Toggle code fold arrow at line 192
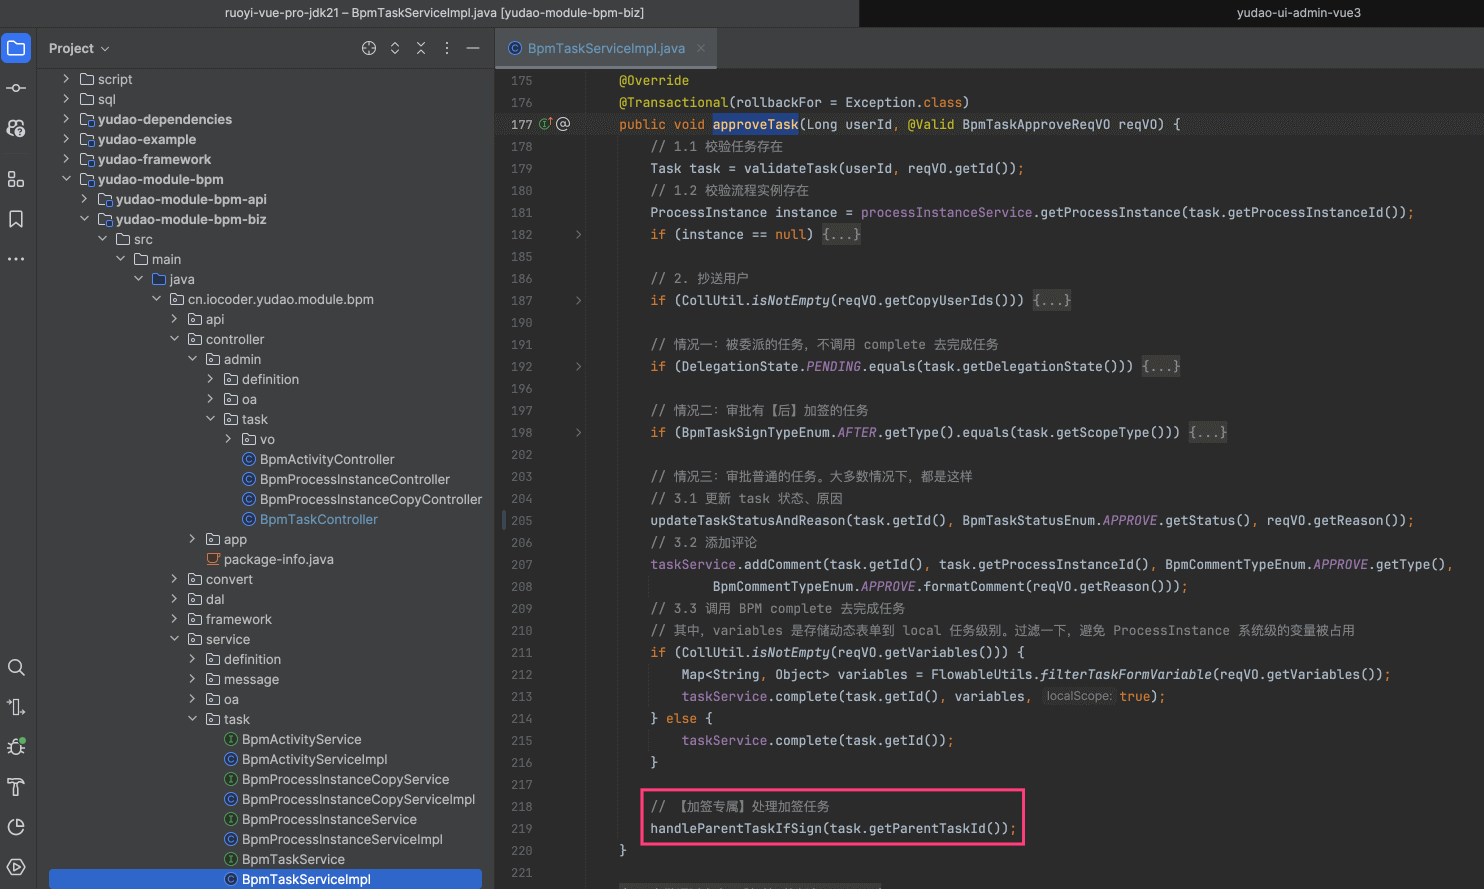1484x889 pixels. click(x=578, y=366)
